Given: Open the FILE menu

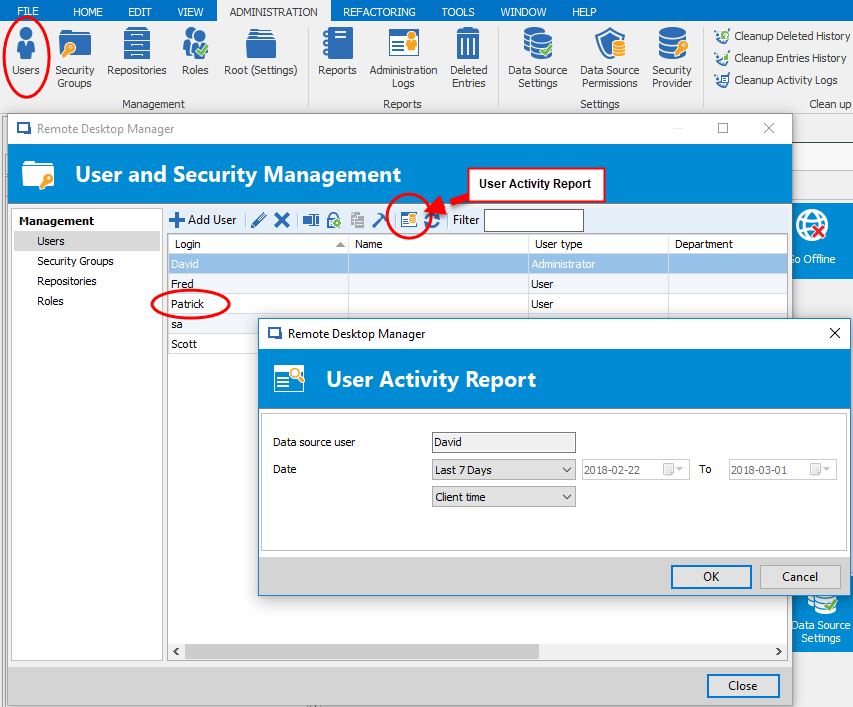Looking at the screenshot, I should [28, 12].
